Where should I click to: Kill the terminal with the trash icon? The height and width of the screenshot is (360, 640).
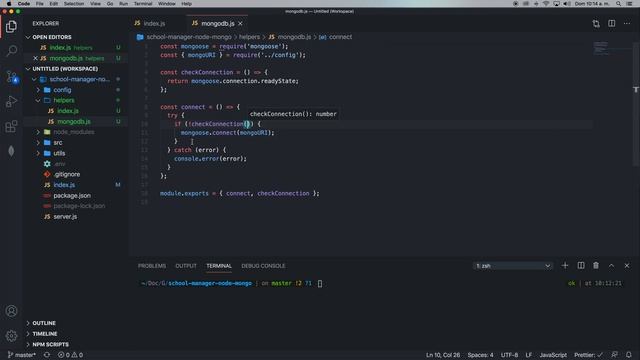(596, 266)
